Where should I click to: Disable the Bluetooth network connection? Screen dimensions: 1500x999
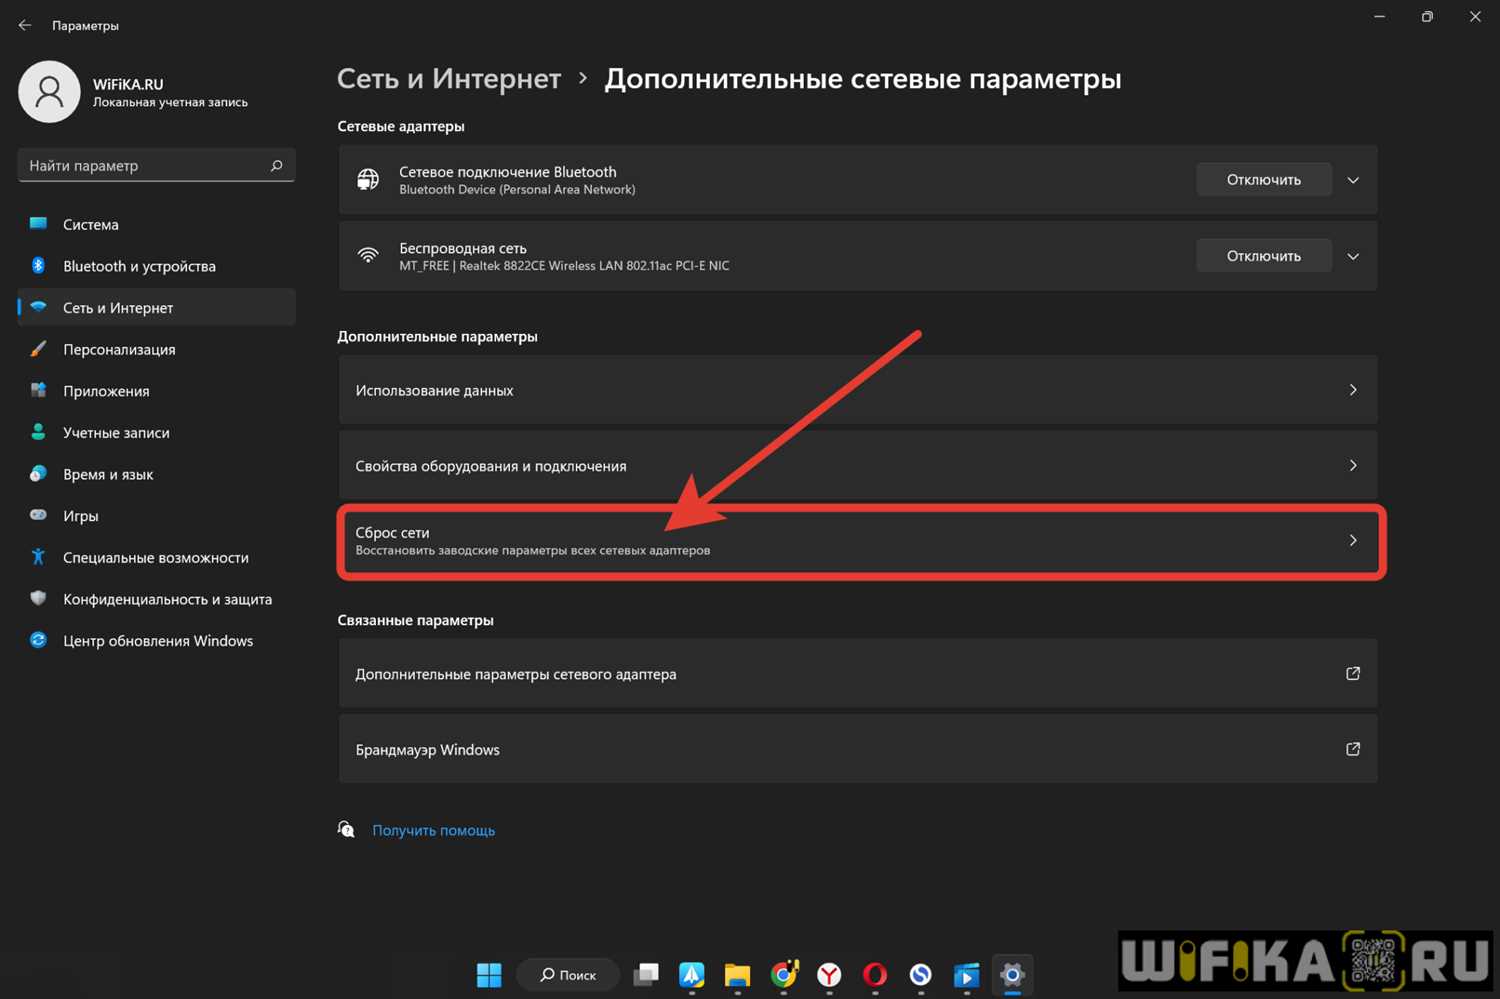1264,180
